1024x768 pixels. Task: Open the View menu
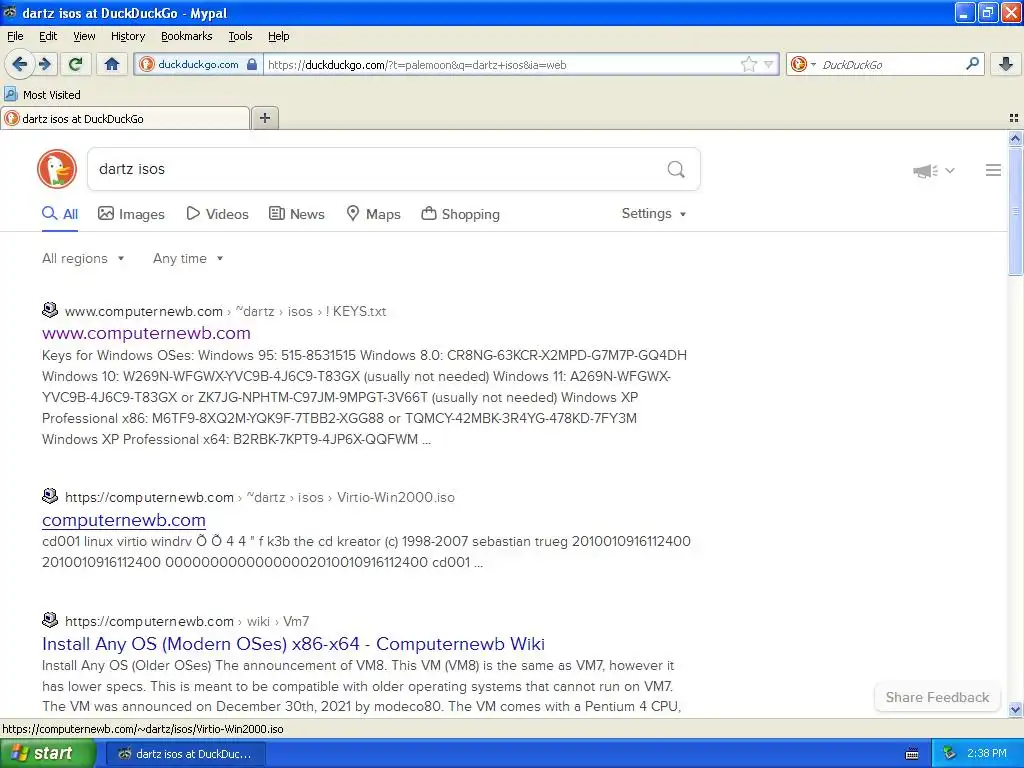pyautogui.click(x=84, y=36)
